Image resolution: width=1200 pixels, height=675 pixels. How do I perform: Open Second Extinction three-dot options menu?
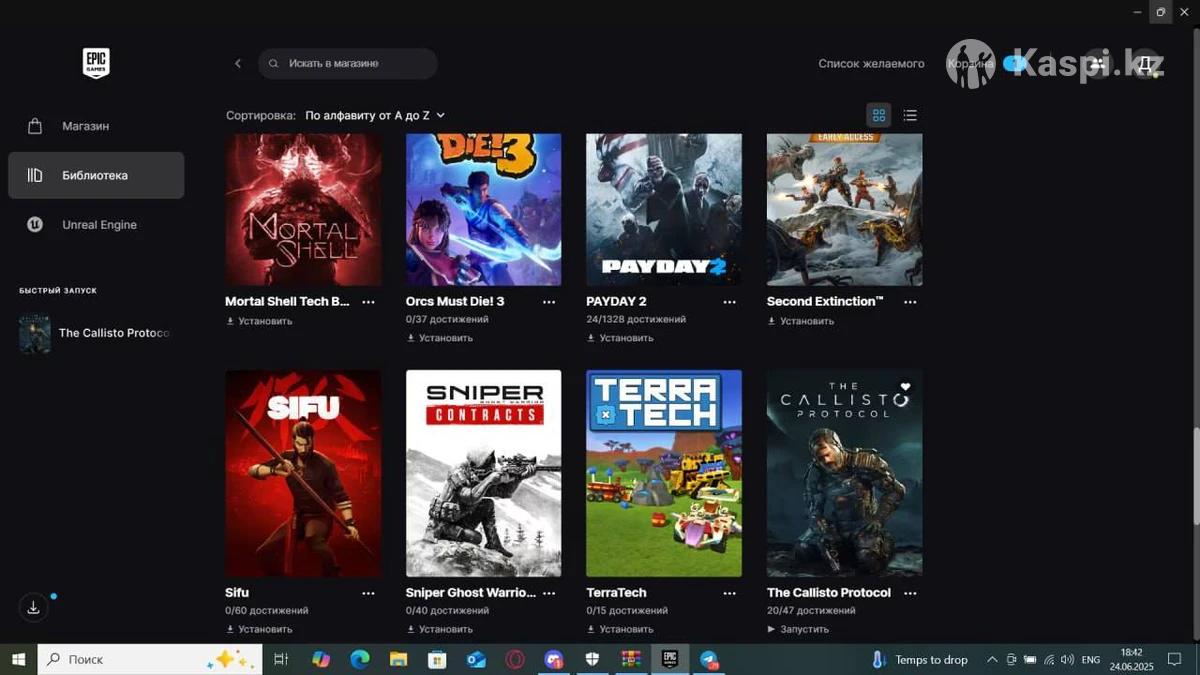pos(910,301)
